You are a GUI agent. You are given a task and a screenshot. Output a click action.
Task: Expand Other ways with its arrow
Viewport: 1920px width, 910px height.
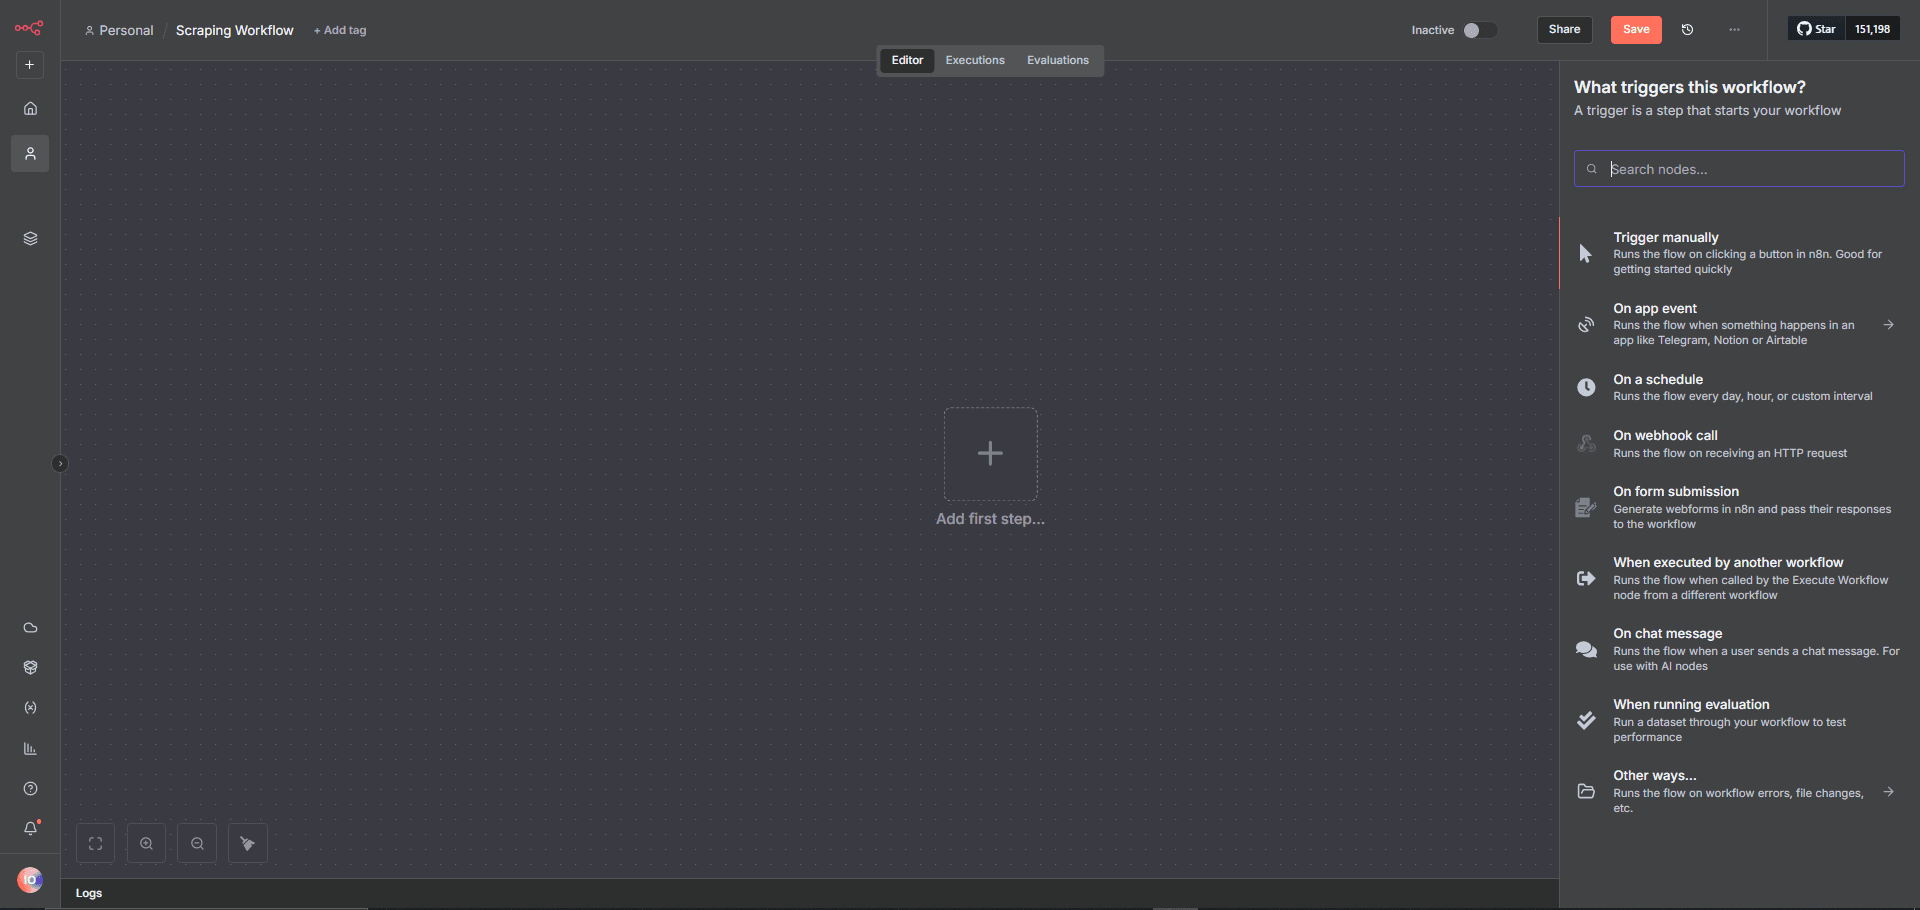click(x=1889, y=792)
